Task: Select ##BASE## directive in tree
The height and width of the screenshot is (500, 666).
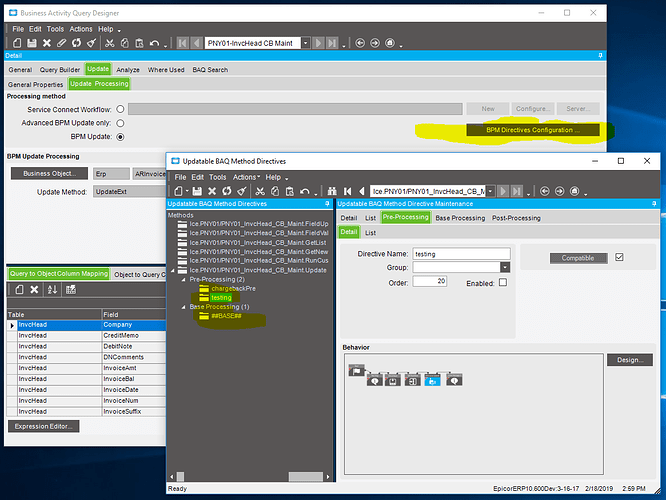Action: pos(226,316)
